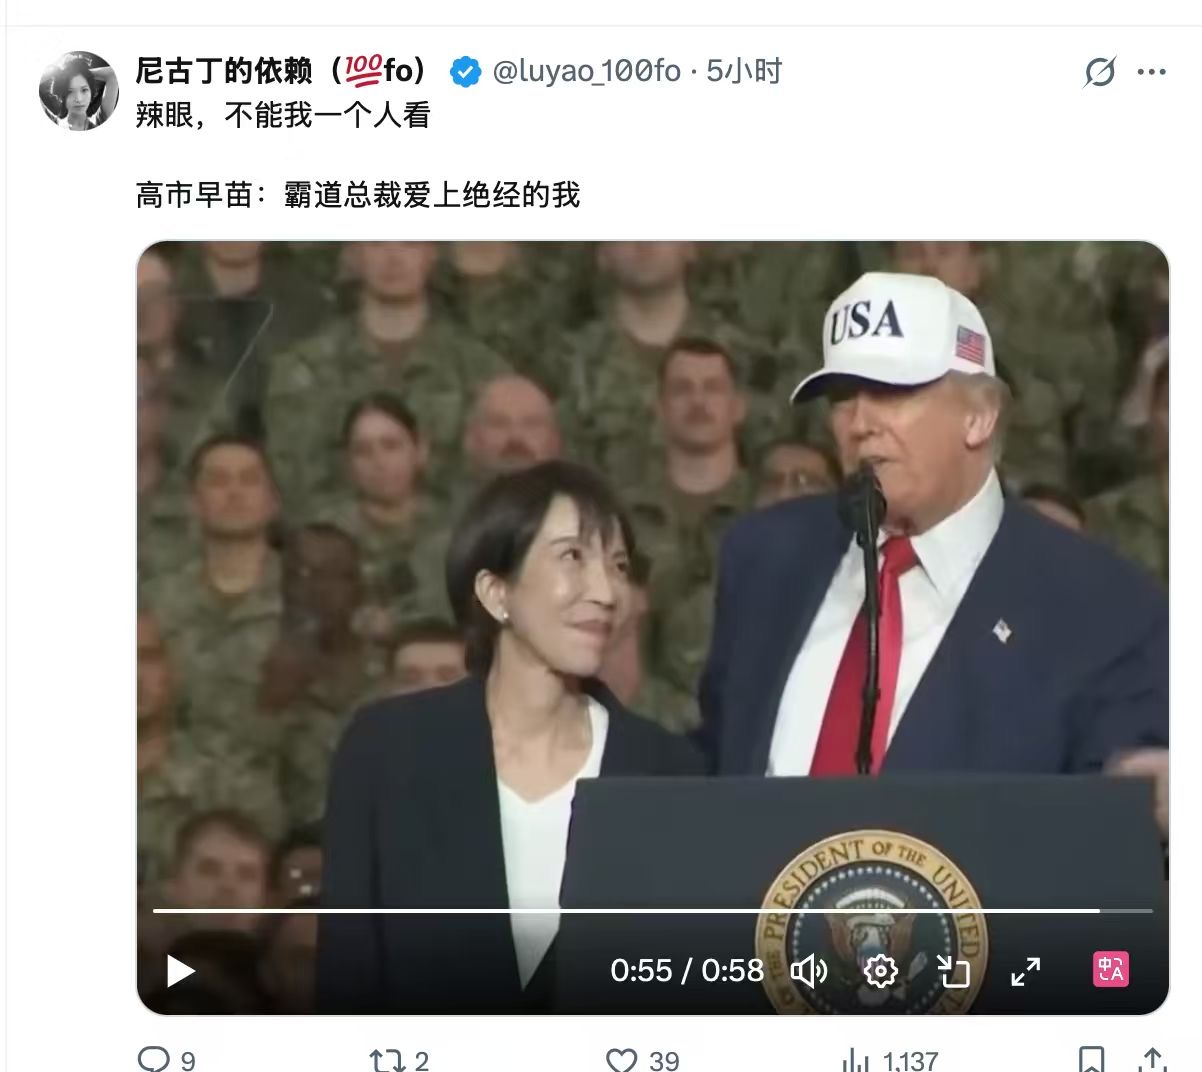
Task: Mute the video volume speaker icon
Action: pos(809,970)
